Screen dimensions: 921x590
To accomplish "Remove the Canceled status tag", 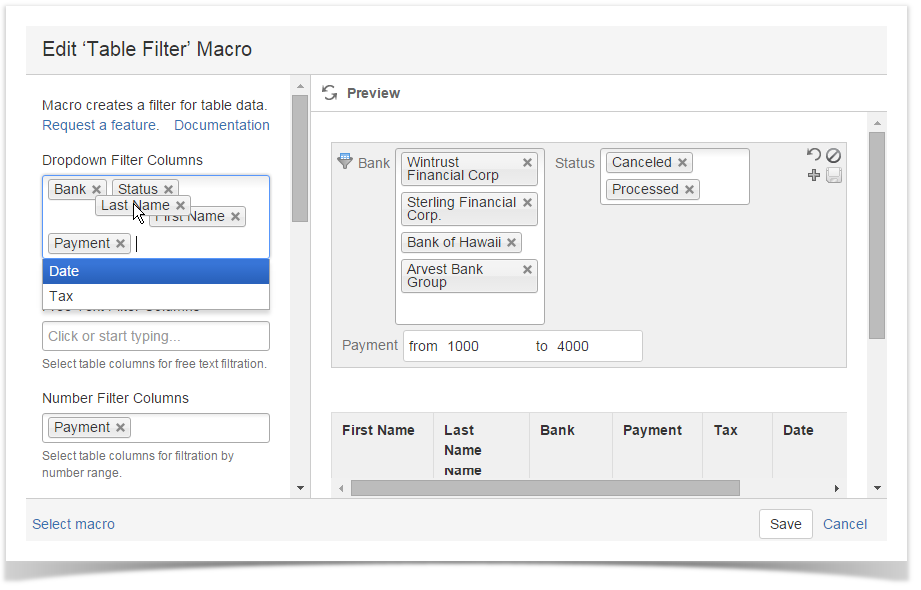I will click(682, 163).
